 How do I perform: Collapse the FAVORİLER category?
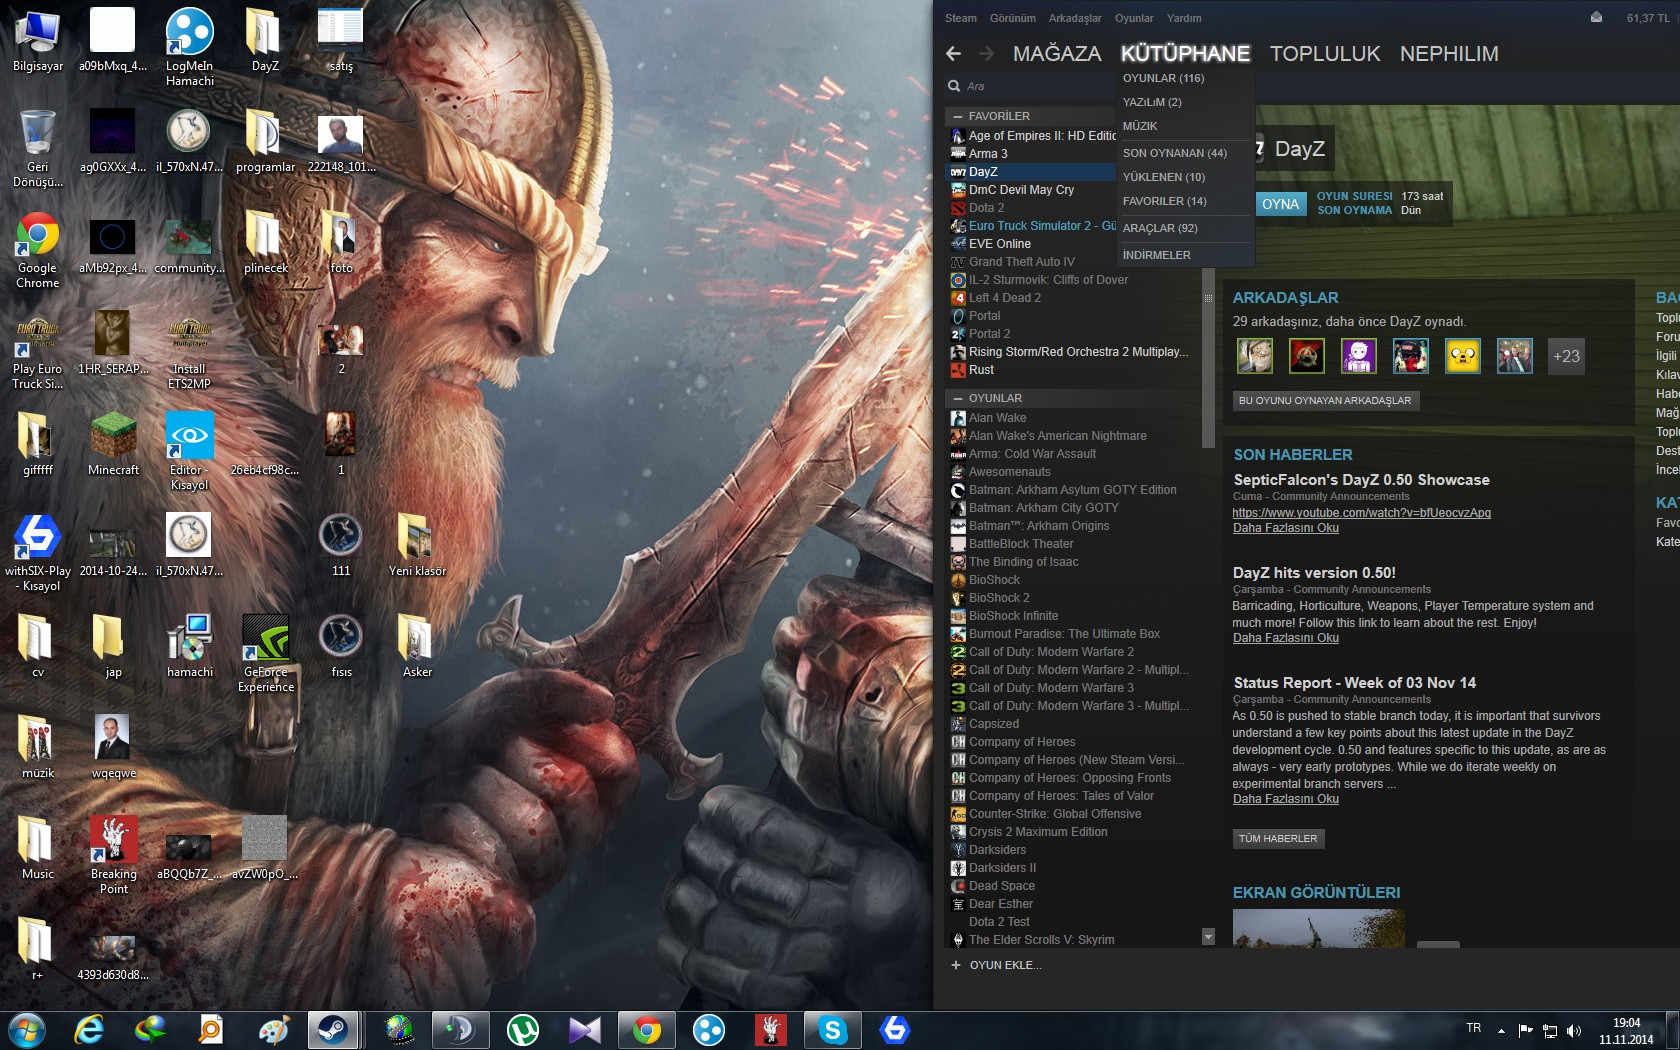pos(957,116)
